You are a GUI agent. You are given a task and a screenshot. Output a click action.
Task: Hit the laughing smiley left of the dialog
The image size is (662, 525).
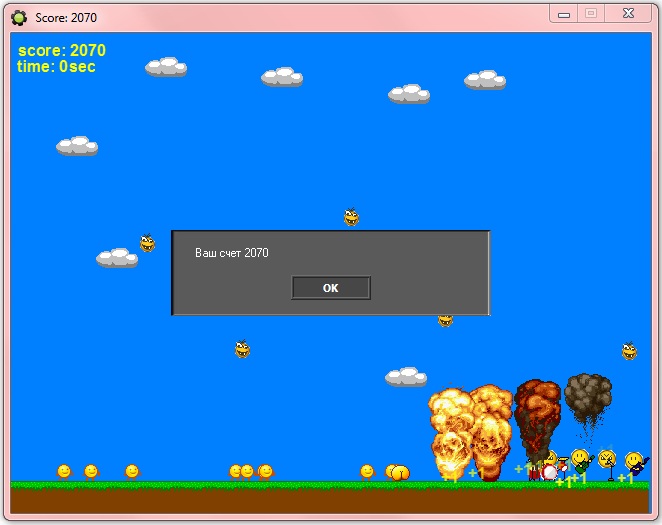click(x=147, y=243)
